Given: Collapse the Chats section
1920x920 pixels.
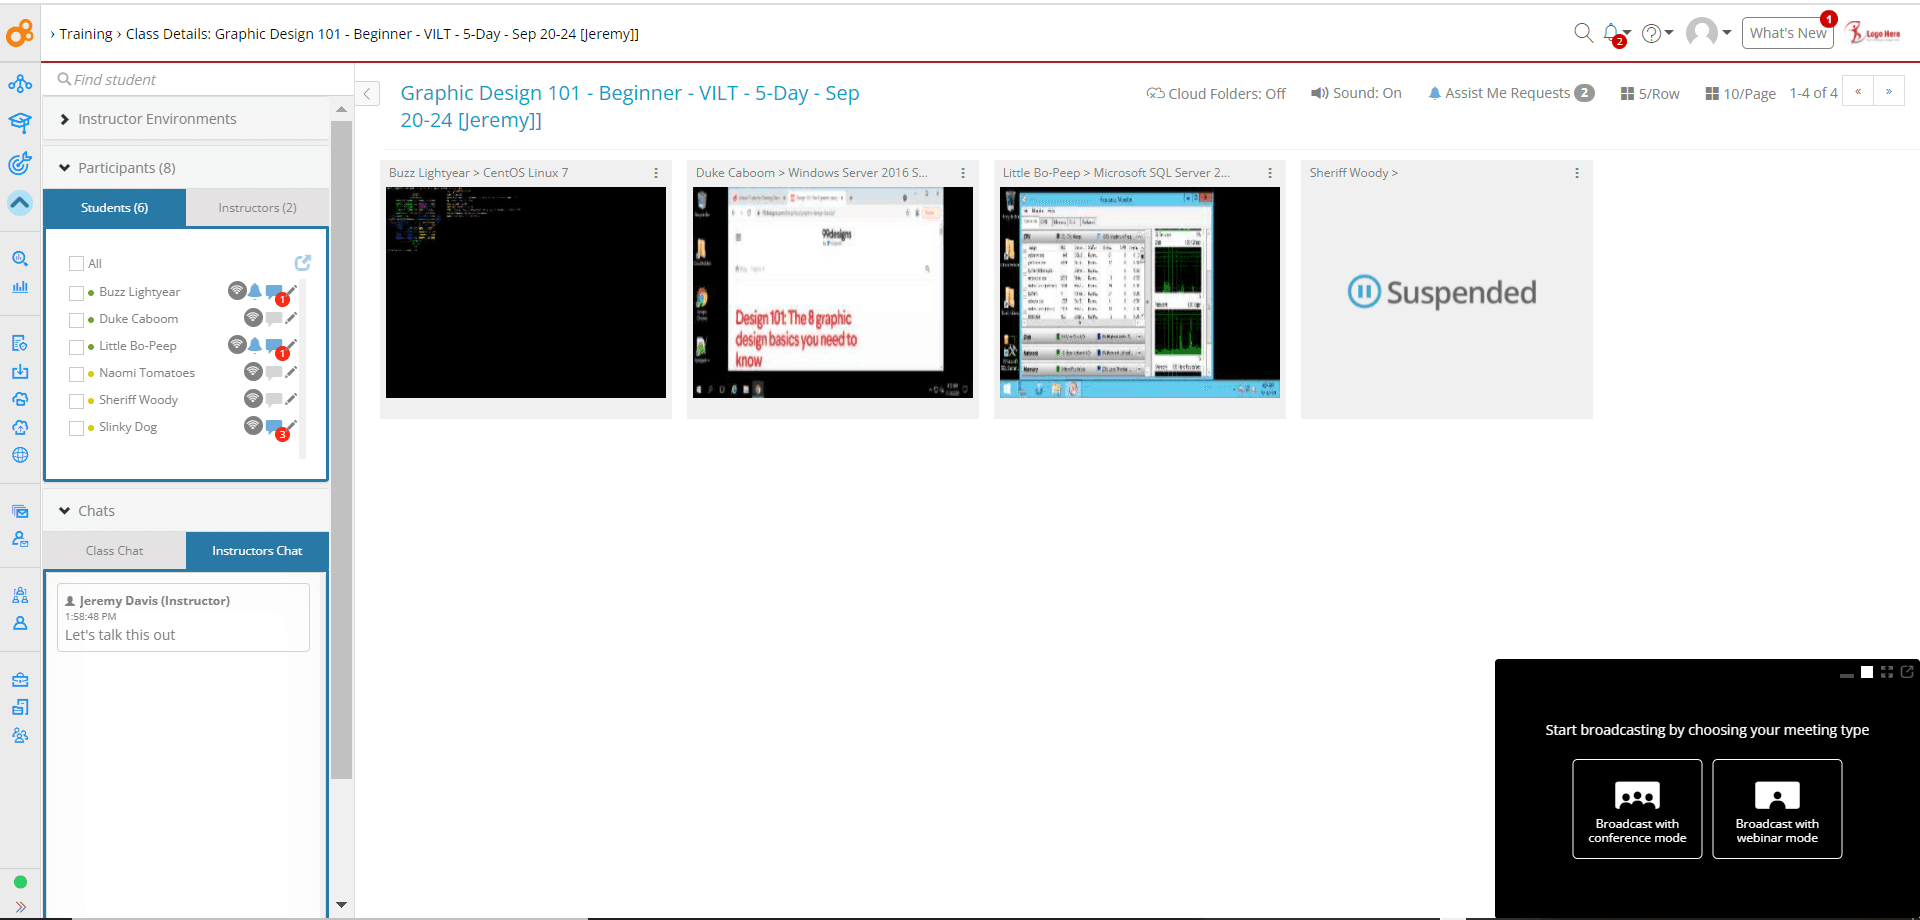Looking at the screenshot, I should [65, 510].
